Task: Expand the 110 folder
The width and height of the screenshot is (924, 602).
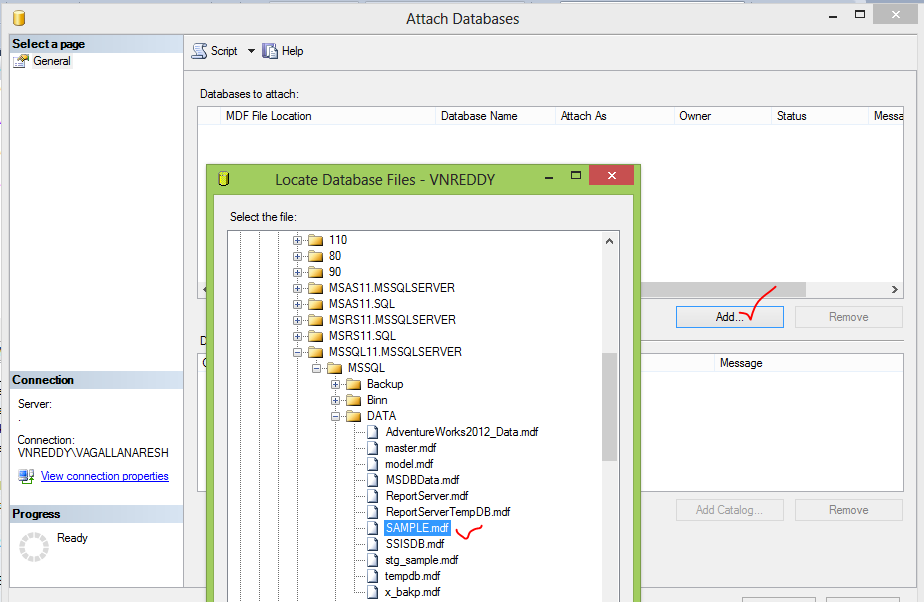Action: pyautogui.click(x=298, y=240)
